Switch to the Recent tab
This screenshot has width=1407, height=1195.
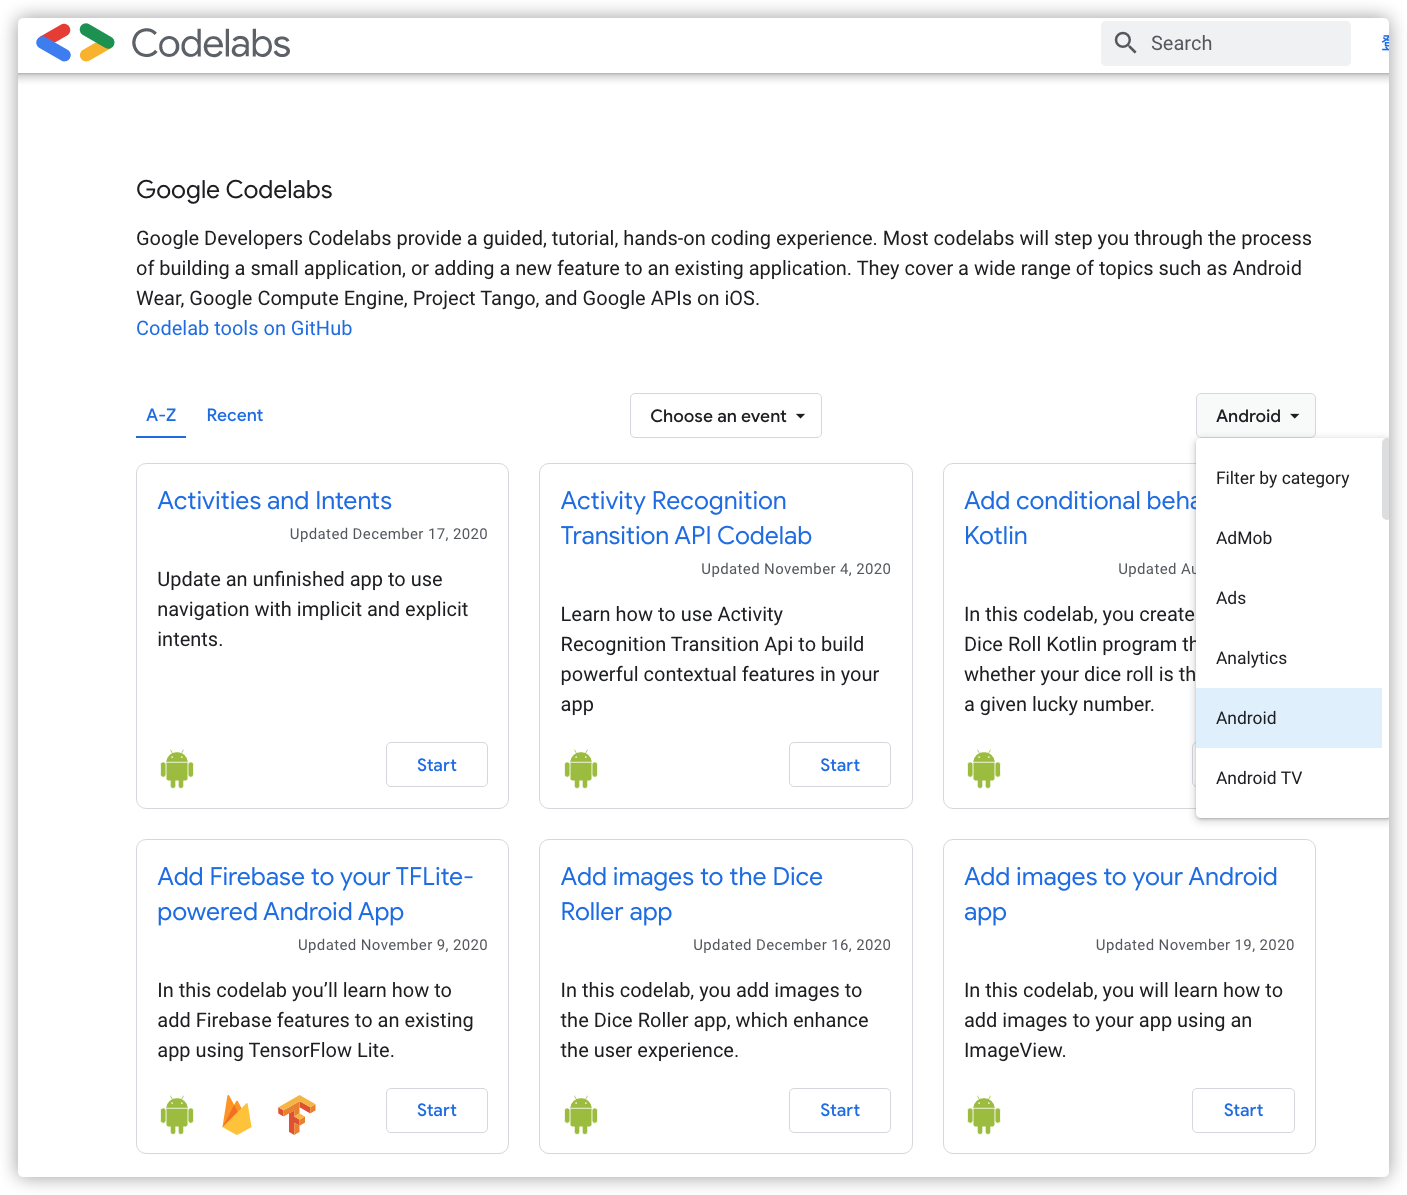(x=235, y=415)
